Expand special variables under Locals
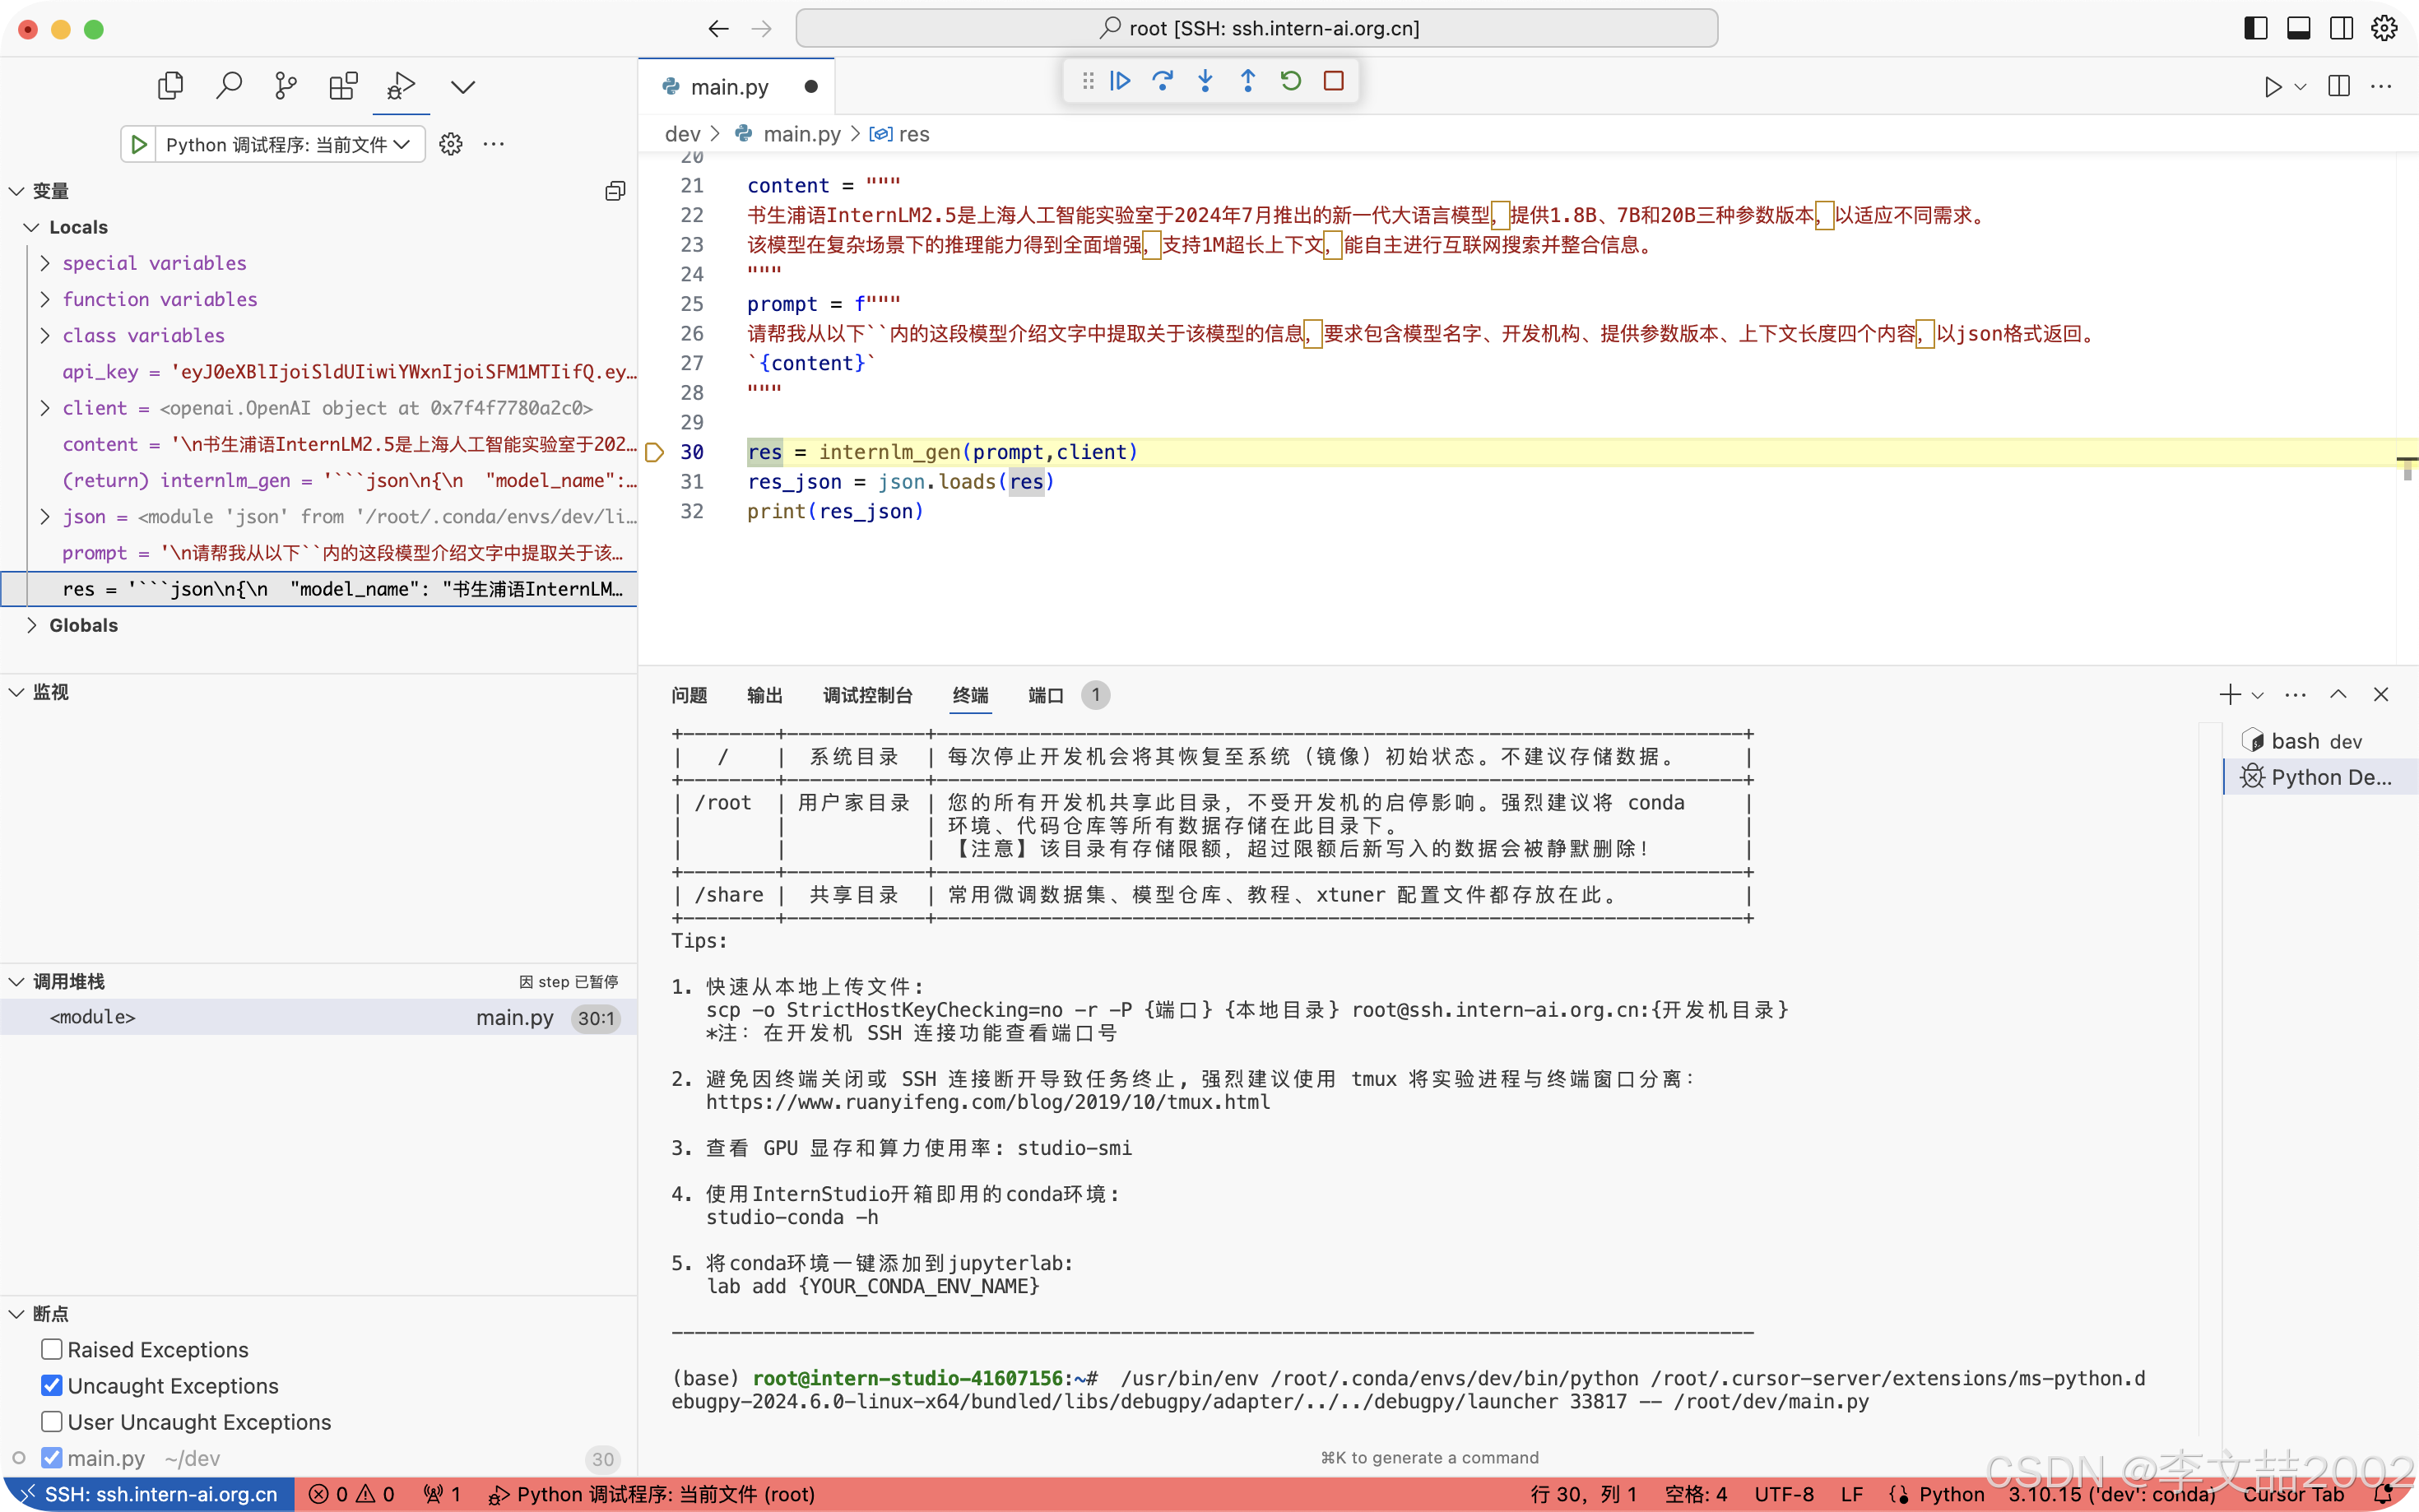Screen dimensions: 2419x1512 44,263
